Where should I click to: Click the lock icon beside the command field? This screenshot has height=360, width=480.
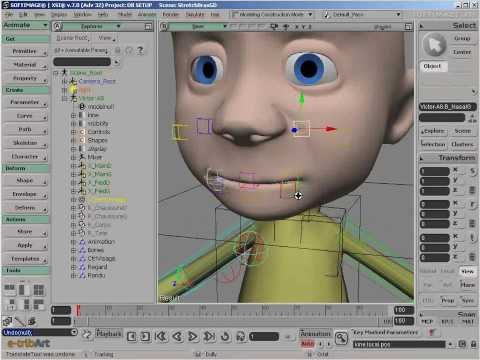coord(473,344)
